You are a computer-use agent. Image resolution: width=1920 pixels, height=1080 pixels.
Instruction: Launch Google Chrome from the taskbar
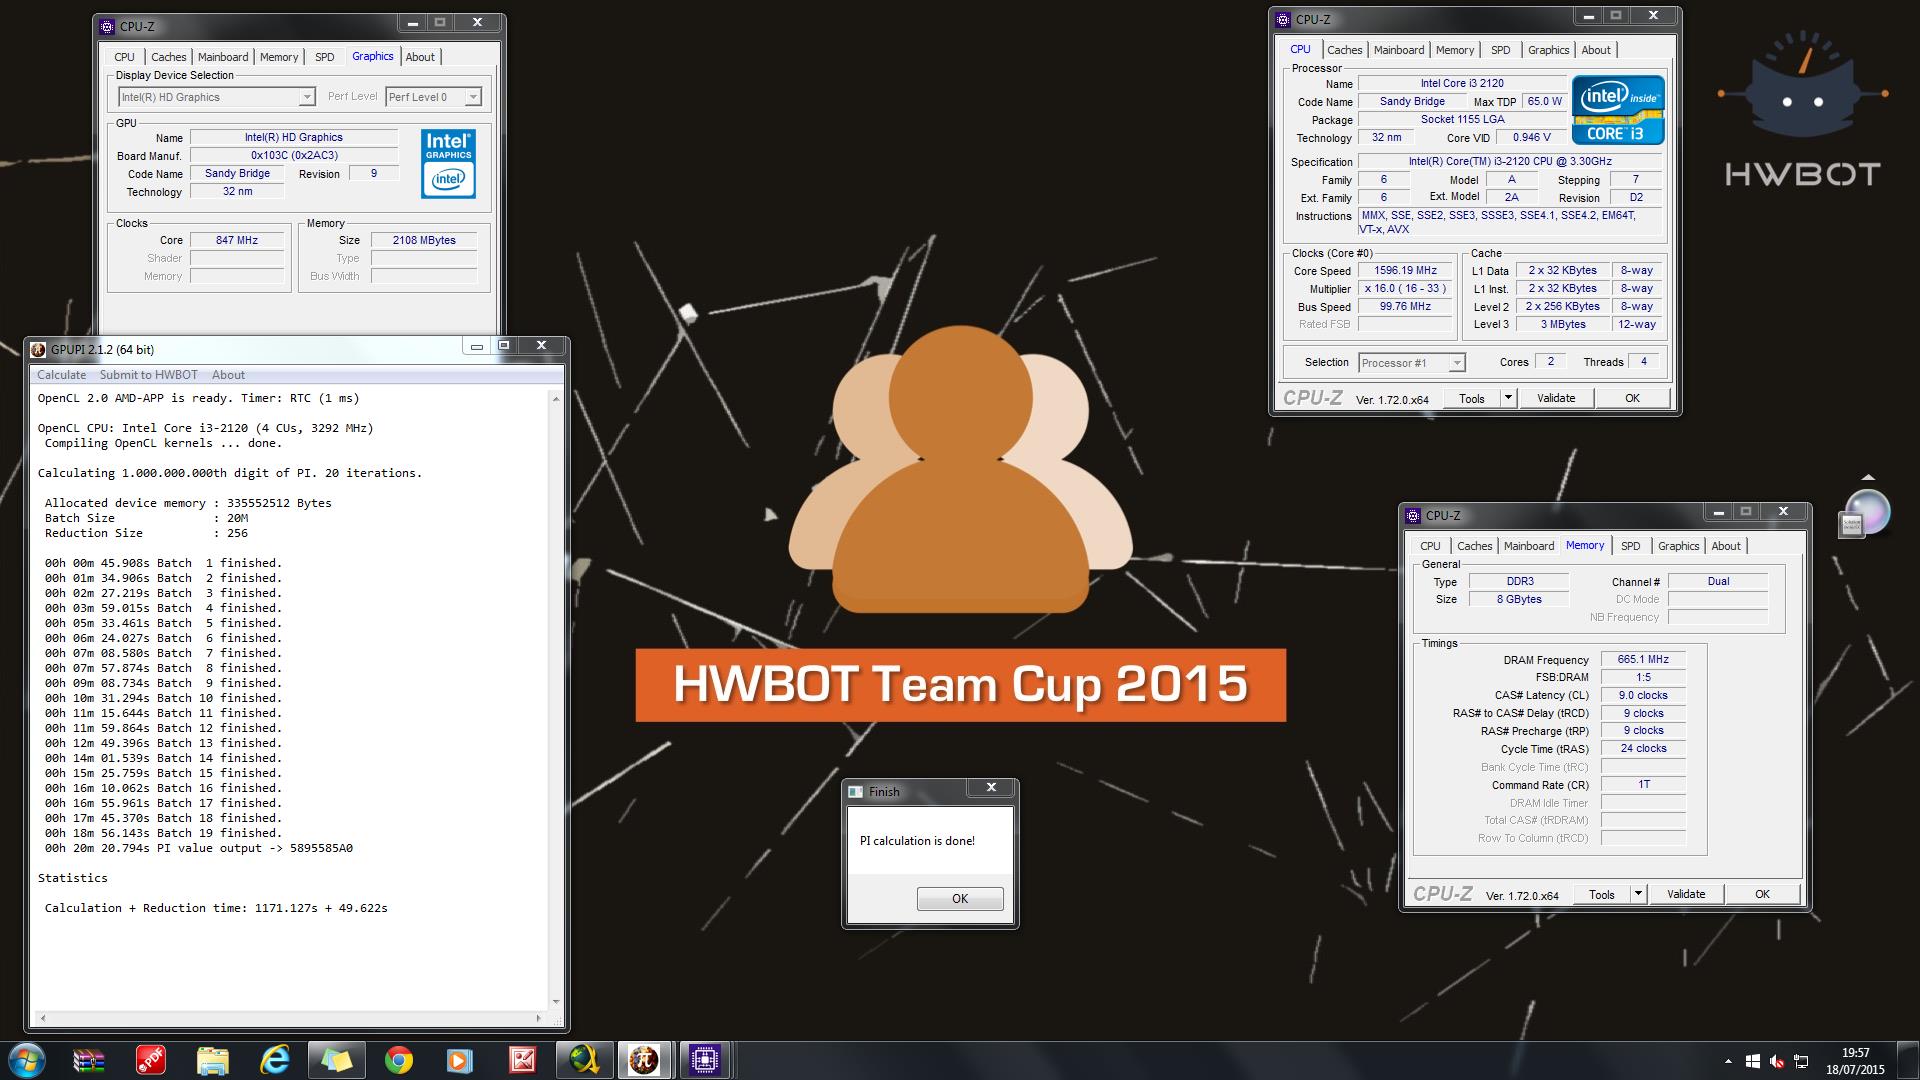click(399, 1060)
